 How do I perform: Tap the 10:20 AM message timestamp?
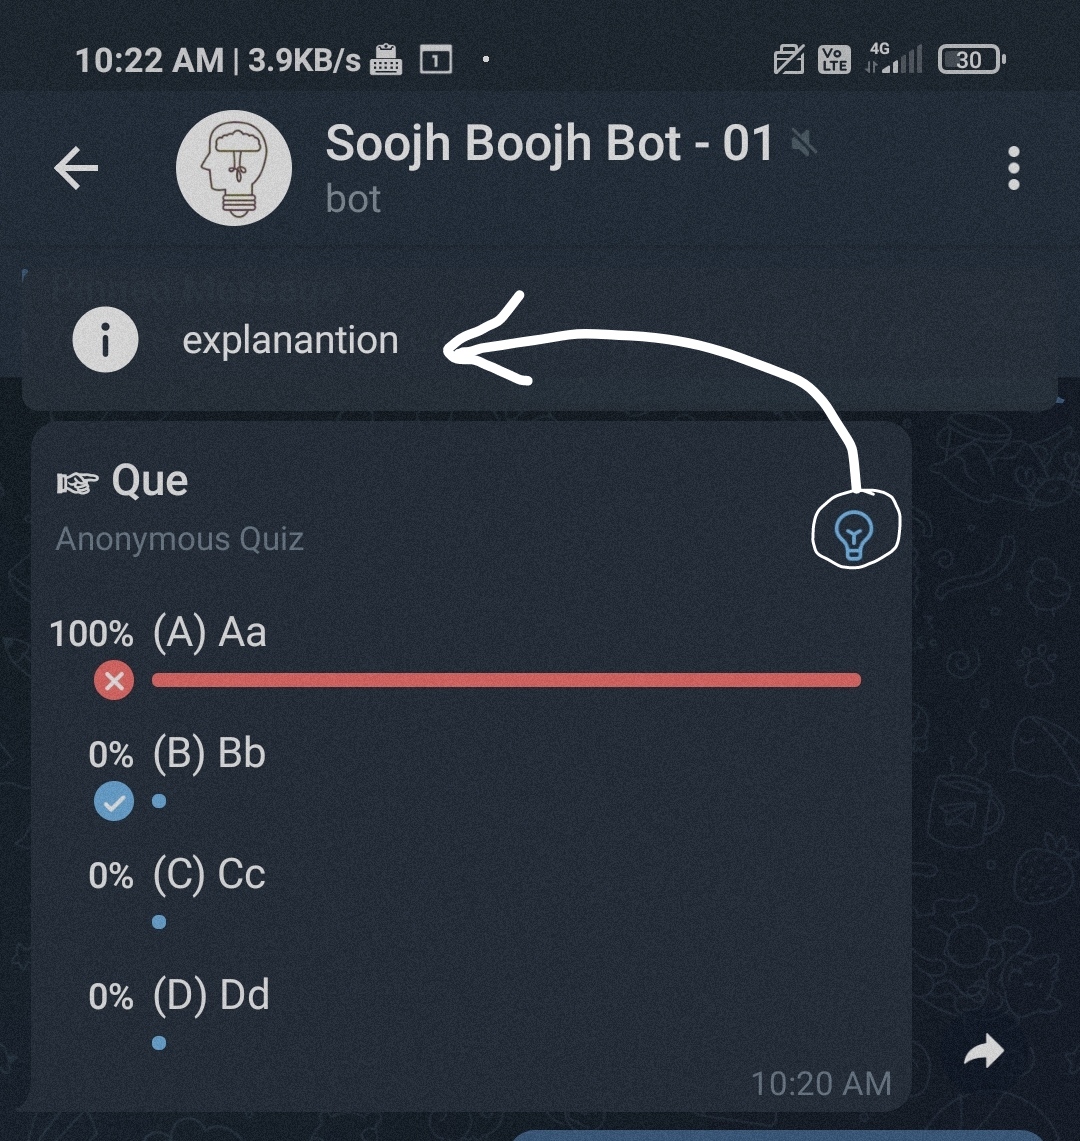pos(821,1083)
